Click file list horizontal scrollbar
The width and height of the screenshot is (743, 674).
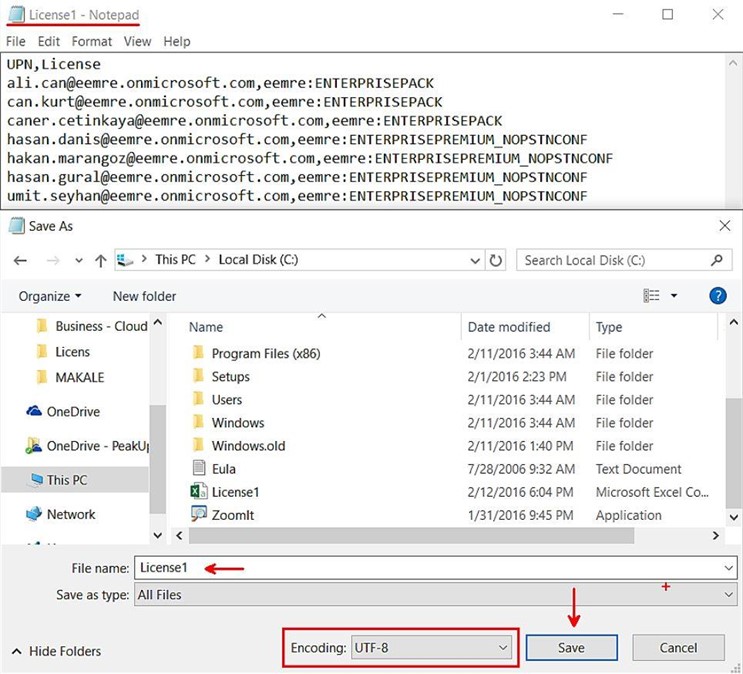(411, 536)
